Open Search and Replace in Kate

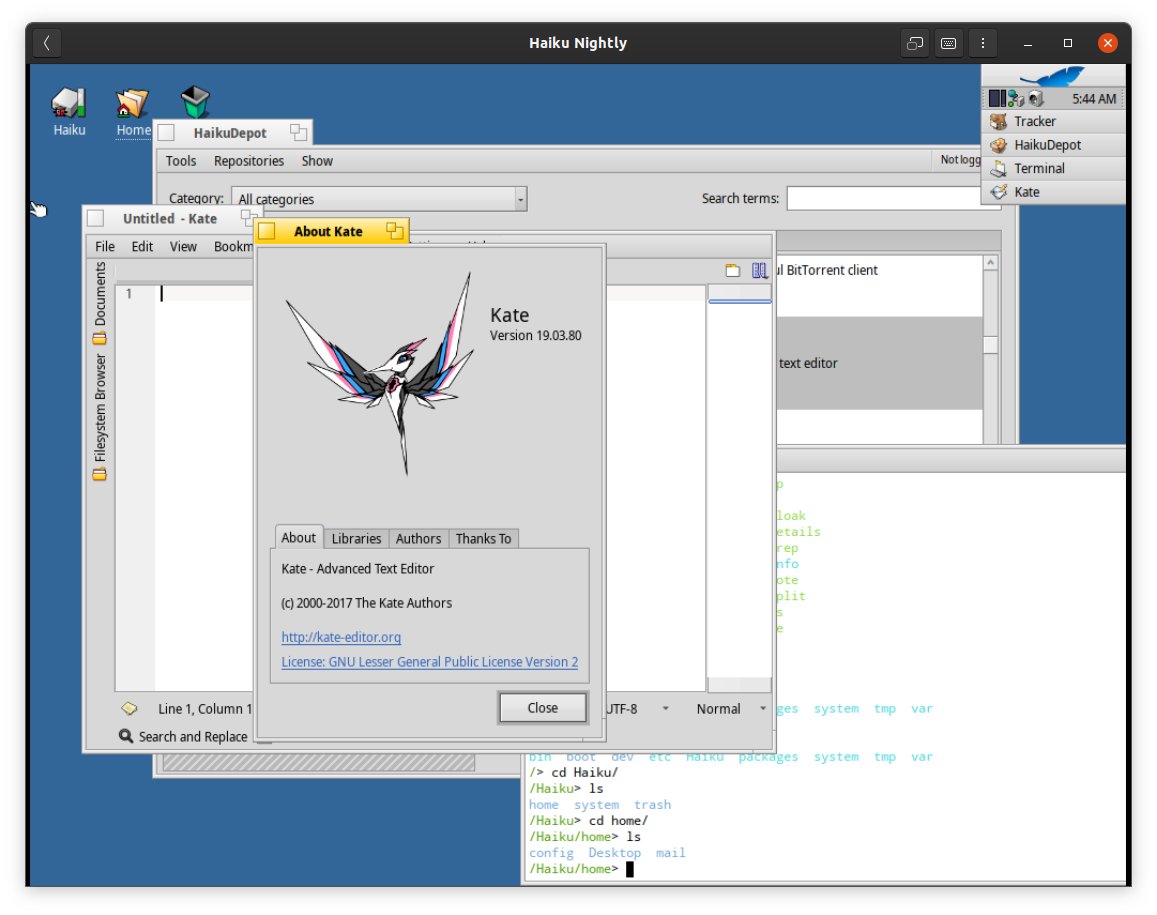pyautogui.click(x=184, y=736)
